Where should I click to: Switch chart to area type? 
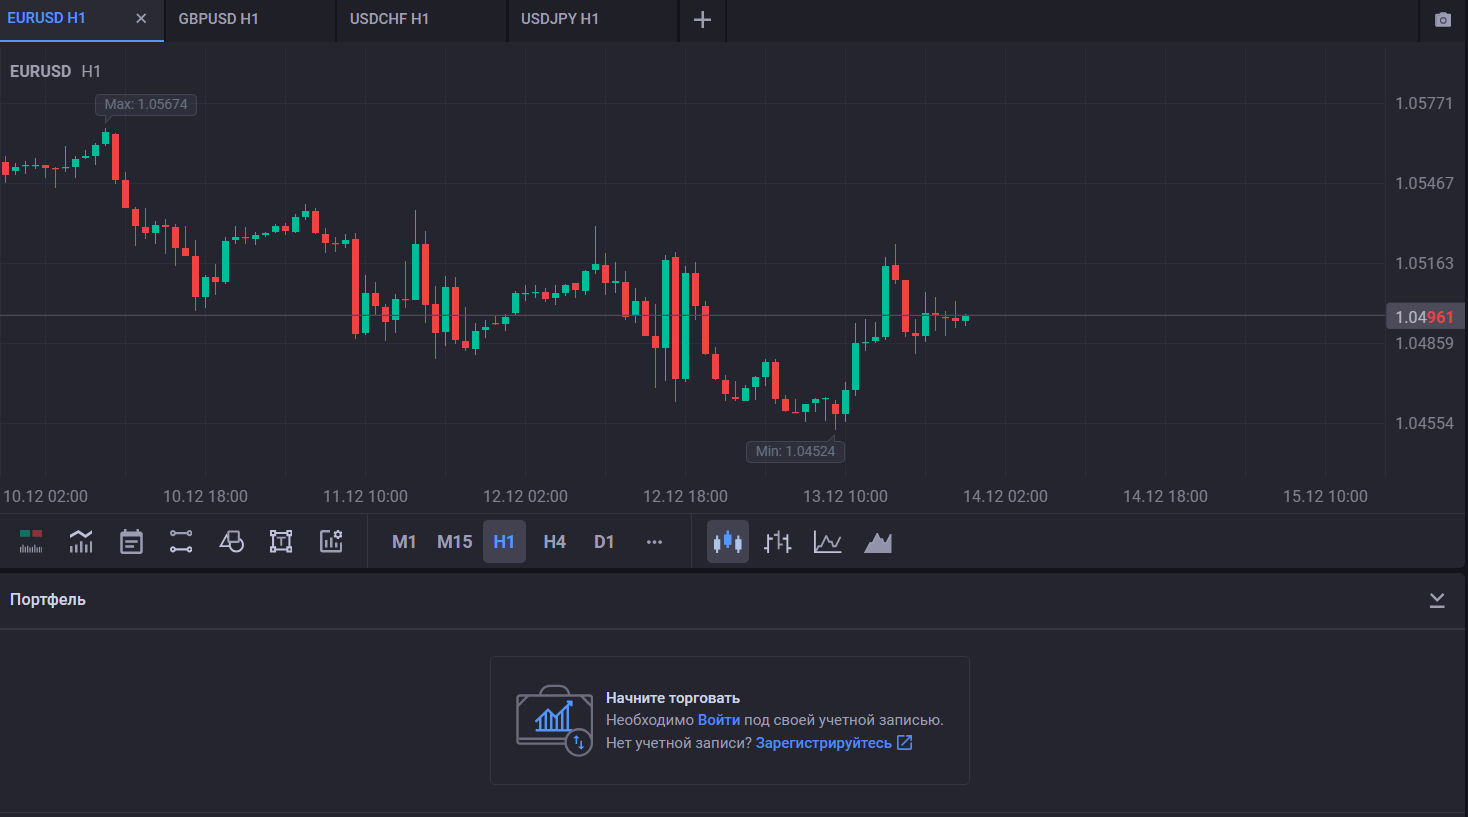(878, 542)
